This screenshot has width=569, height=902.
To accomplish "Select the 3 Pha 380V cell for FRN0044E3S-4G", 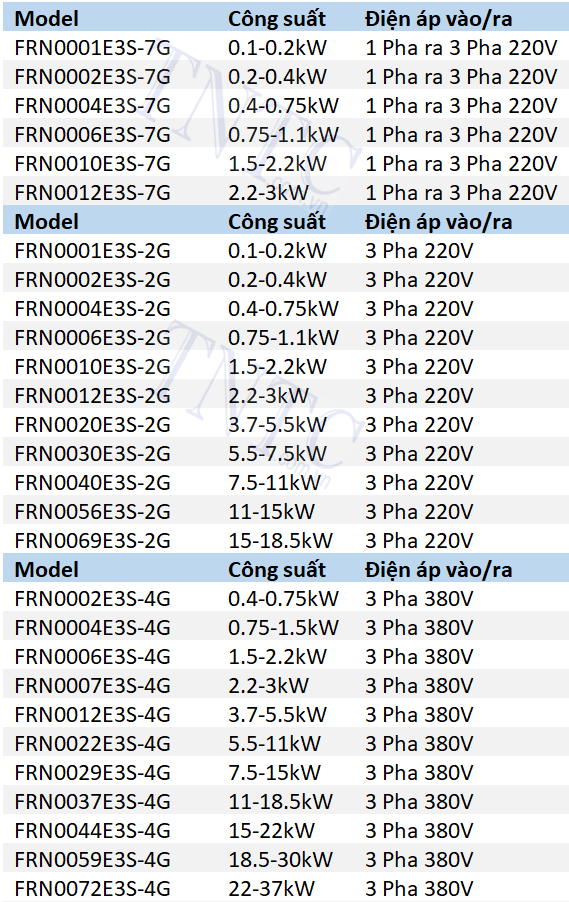I will 419,831.
